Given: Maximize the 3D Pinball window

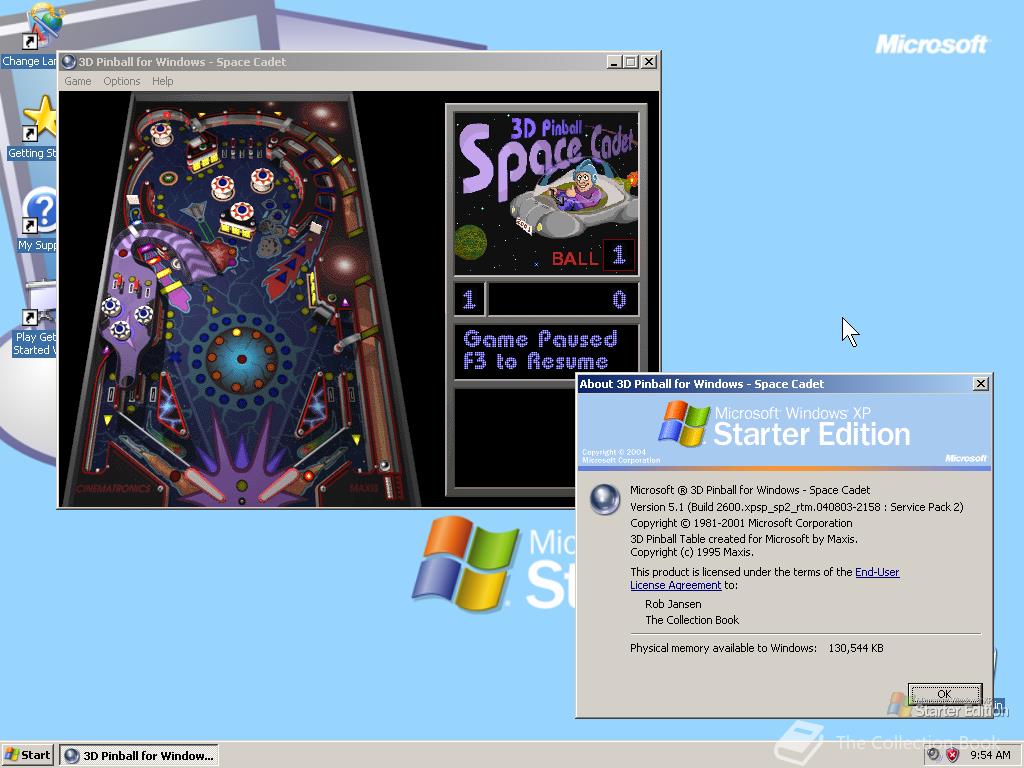Looking at the screenshot, I should (x=630, y=61).
